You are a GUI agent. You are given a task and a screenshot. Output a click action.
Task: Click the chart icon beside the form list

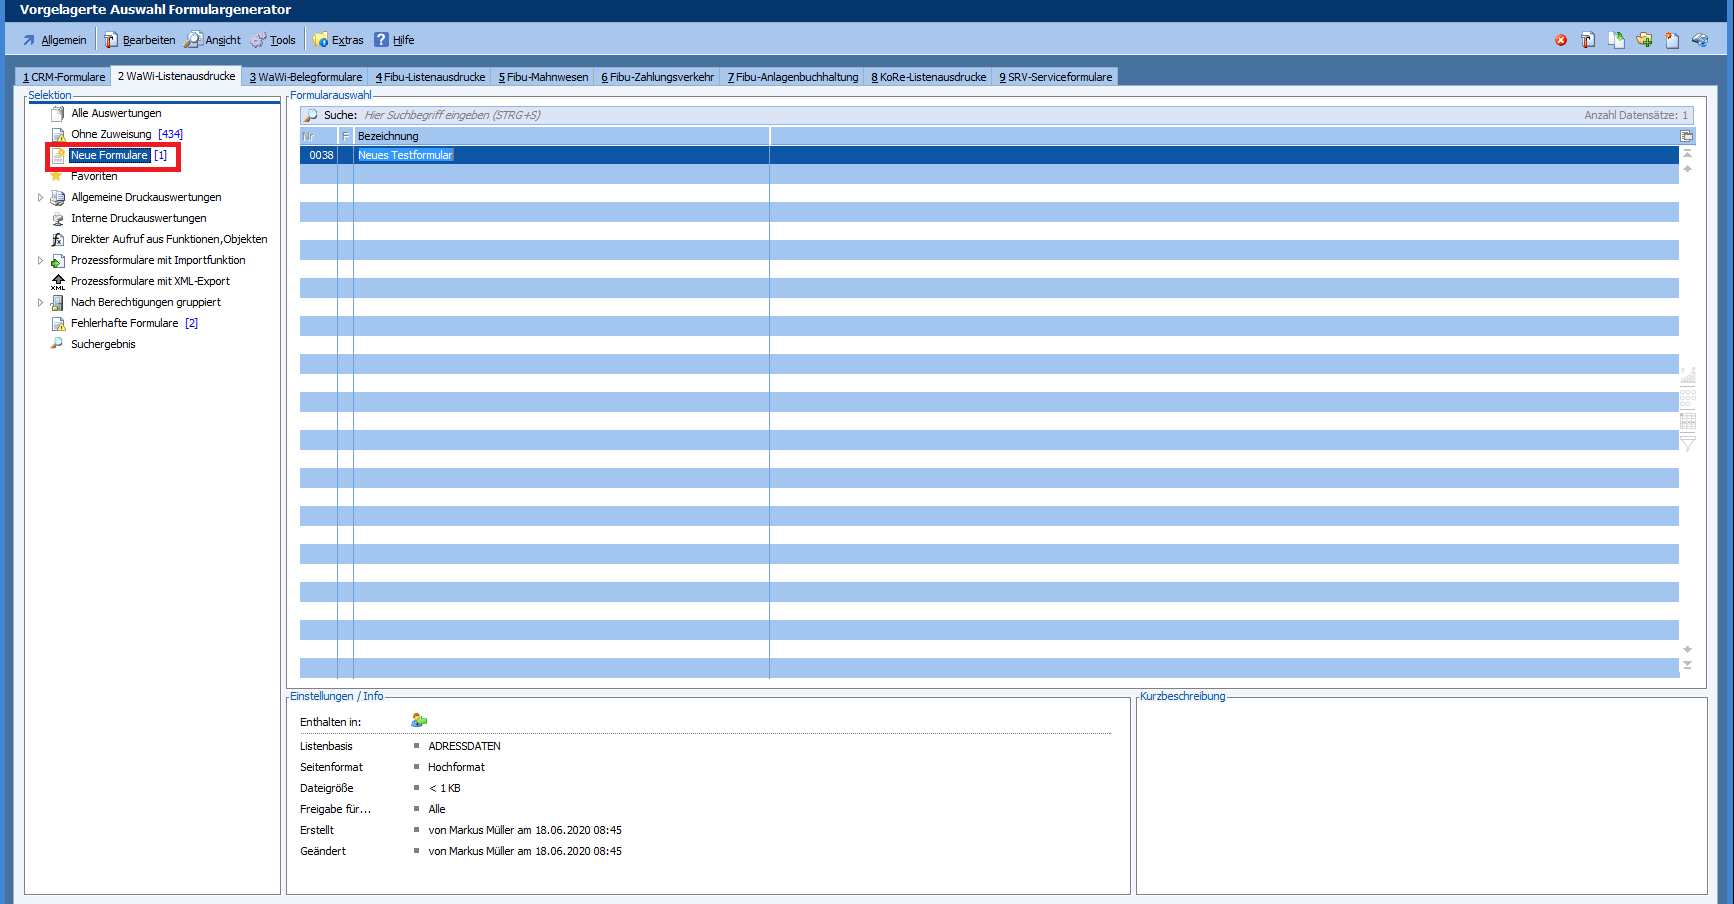point(1688,376)
